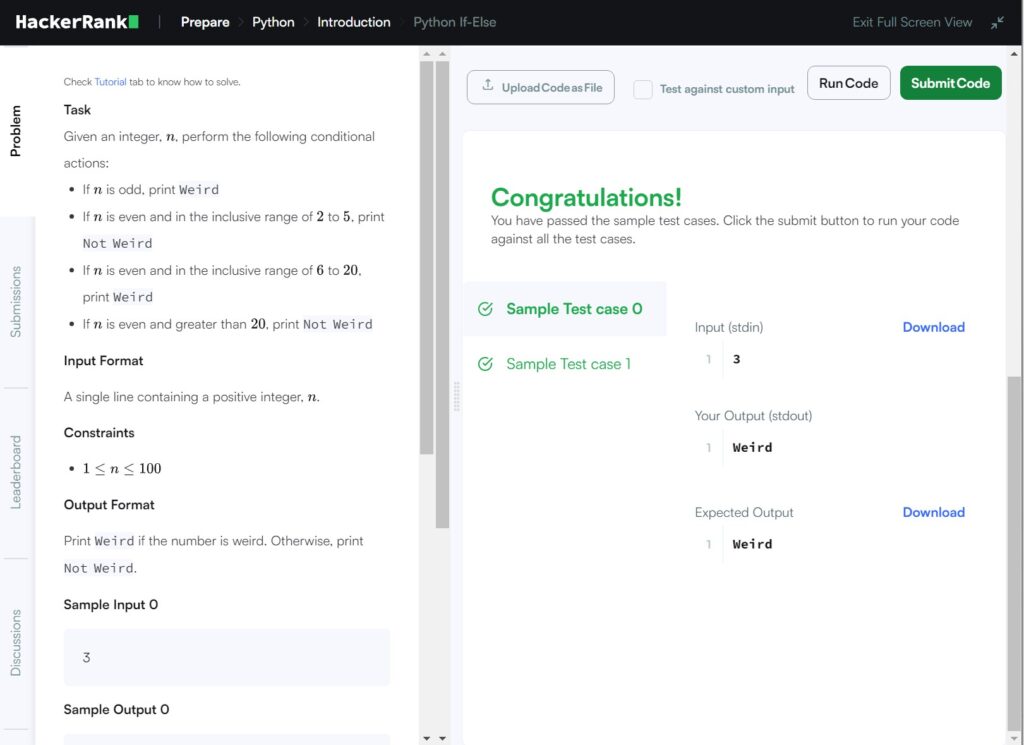The height and width of the screenshot is (745, 1024).
Task: Click the green checkmark for Sample Test case 0
Action: (x=486, y=309)
